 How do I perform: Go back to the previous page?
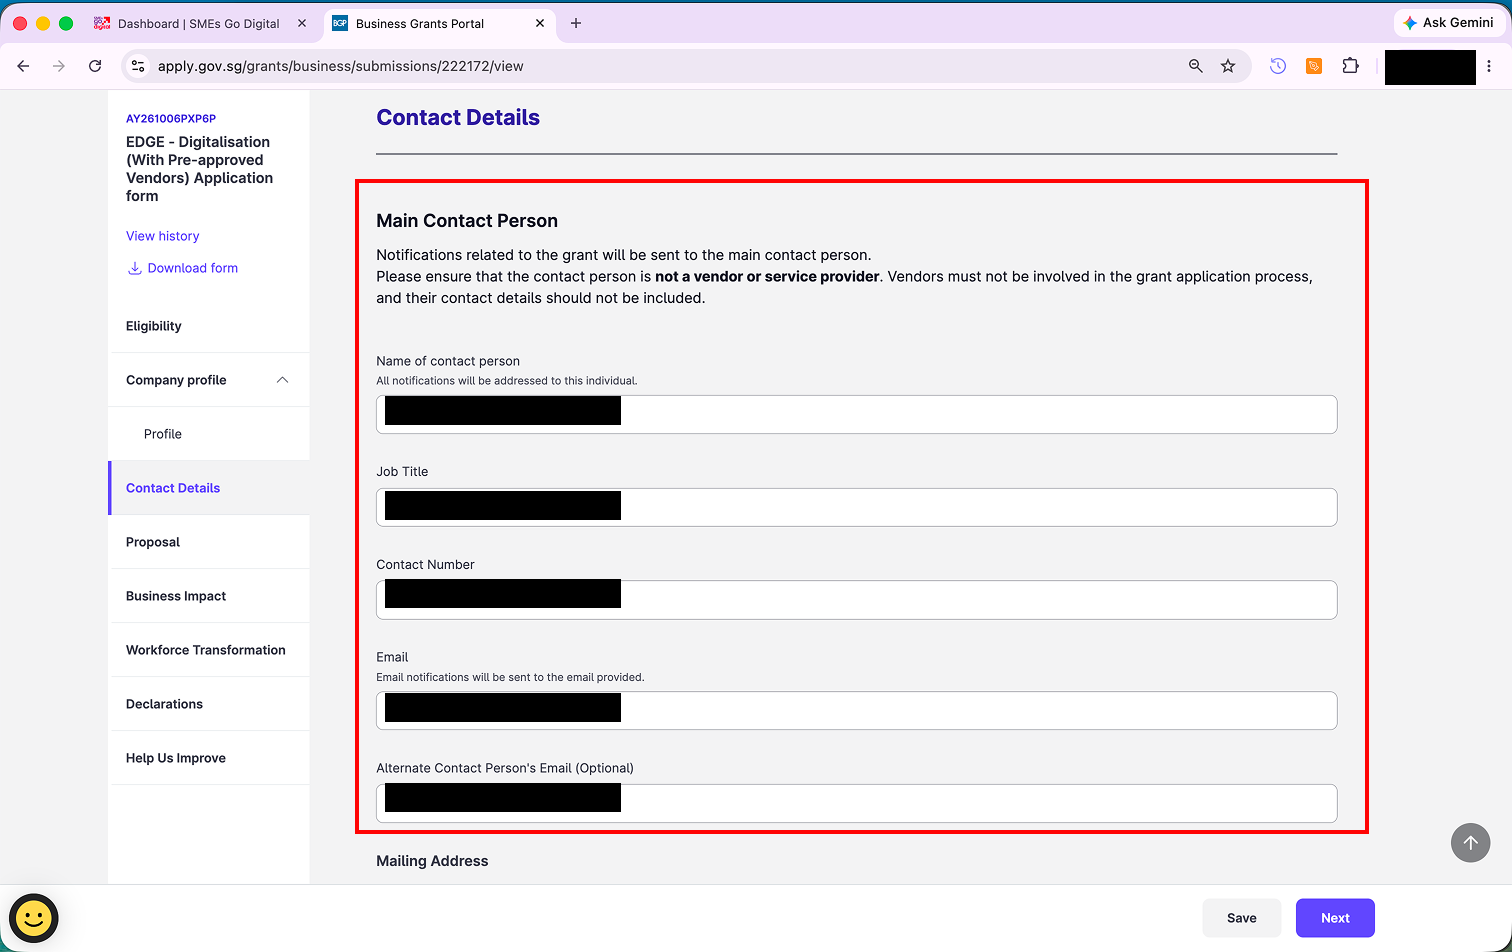[23, 66]
